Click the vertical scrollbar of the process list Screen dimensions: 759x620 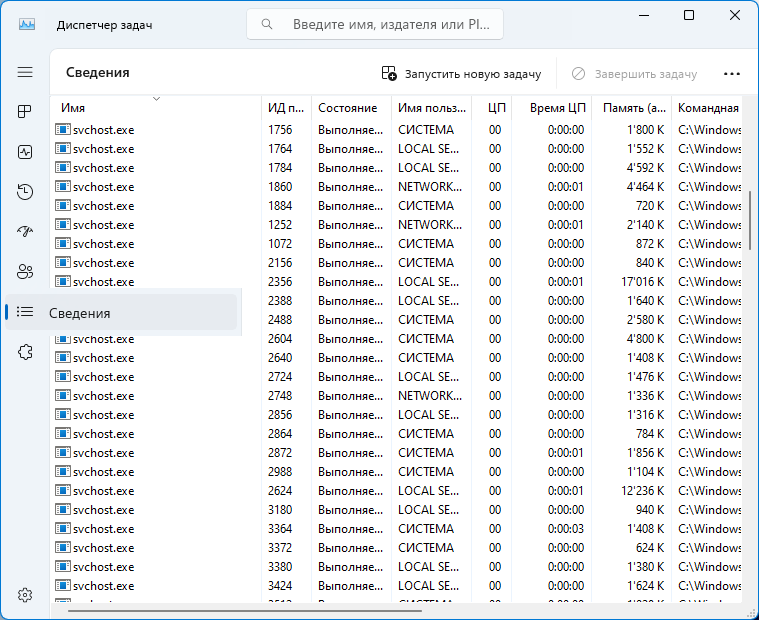point(749,218)
